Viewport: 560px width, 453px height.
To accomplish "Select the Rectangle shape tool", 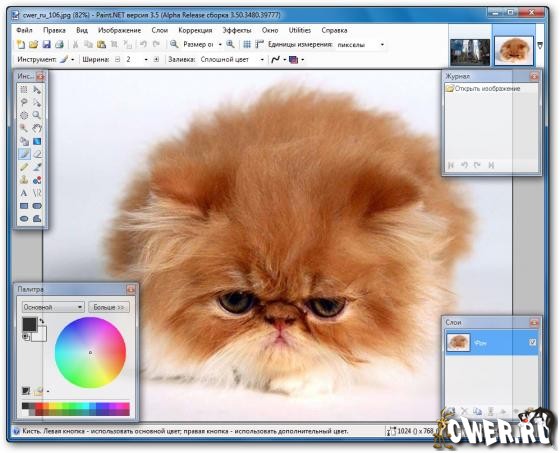I will pos(24,206).
